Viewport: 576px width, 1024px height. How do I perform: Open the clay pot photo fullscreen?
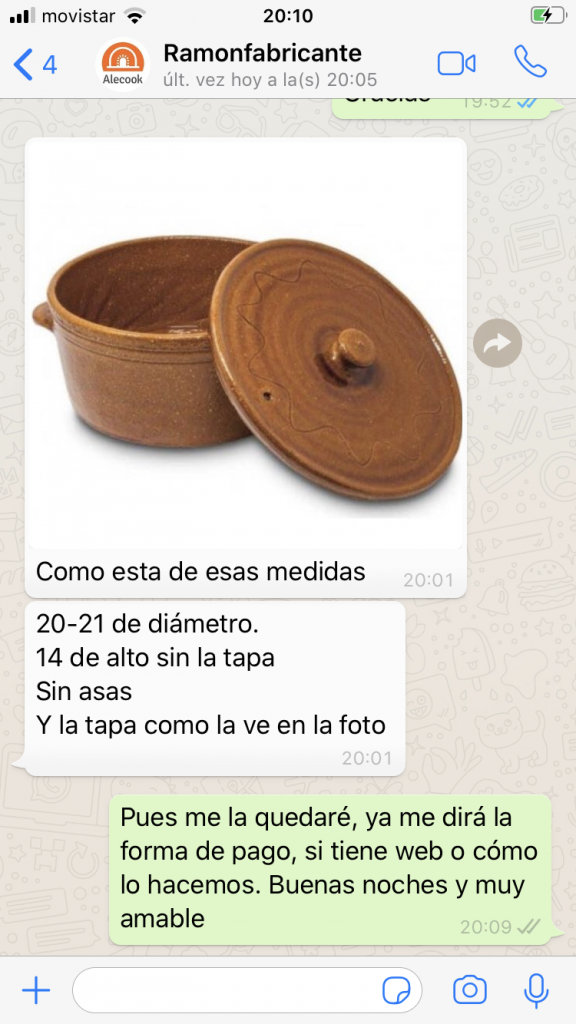pos(246,345)
